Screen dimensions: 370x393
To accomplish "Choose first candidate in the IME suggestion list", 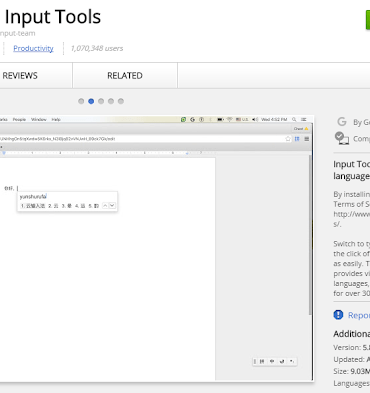I will pos(33,206).
